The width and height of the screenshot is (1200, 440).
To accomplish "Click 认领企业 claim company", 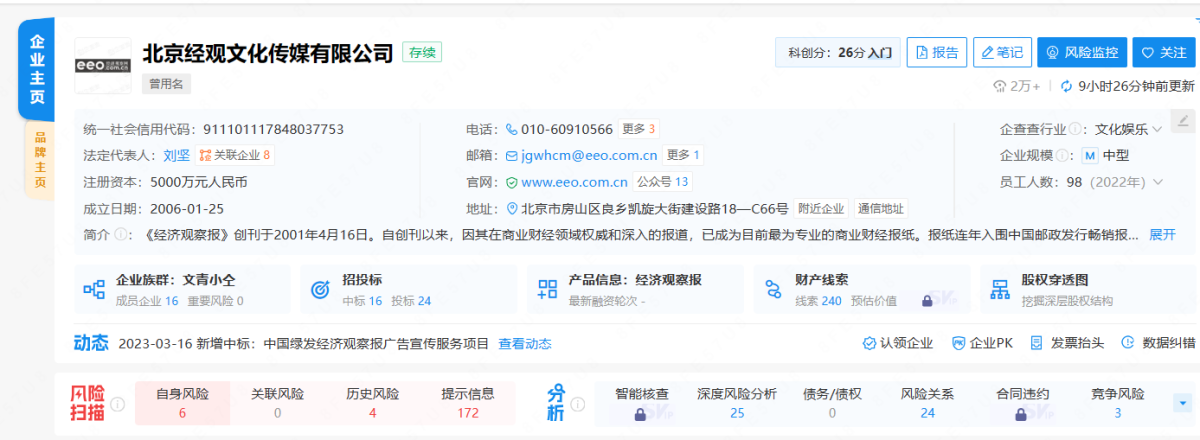I will click(x=897, y=343).
